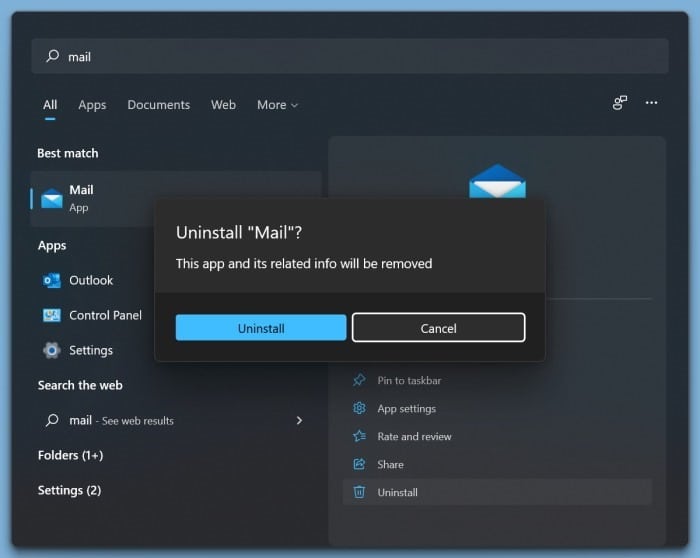
Task: Click the Mail app envelope icon in Best match
Action: pos(52,199)
